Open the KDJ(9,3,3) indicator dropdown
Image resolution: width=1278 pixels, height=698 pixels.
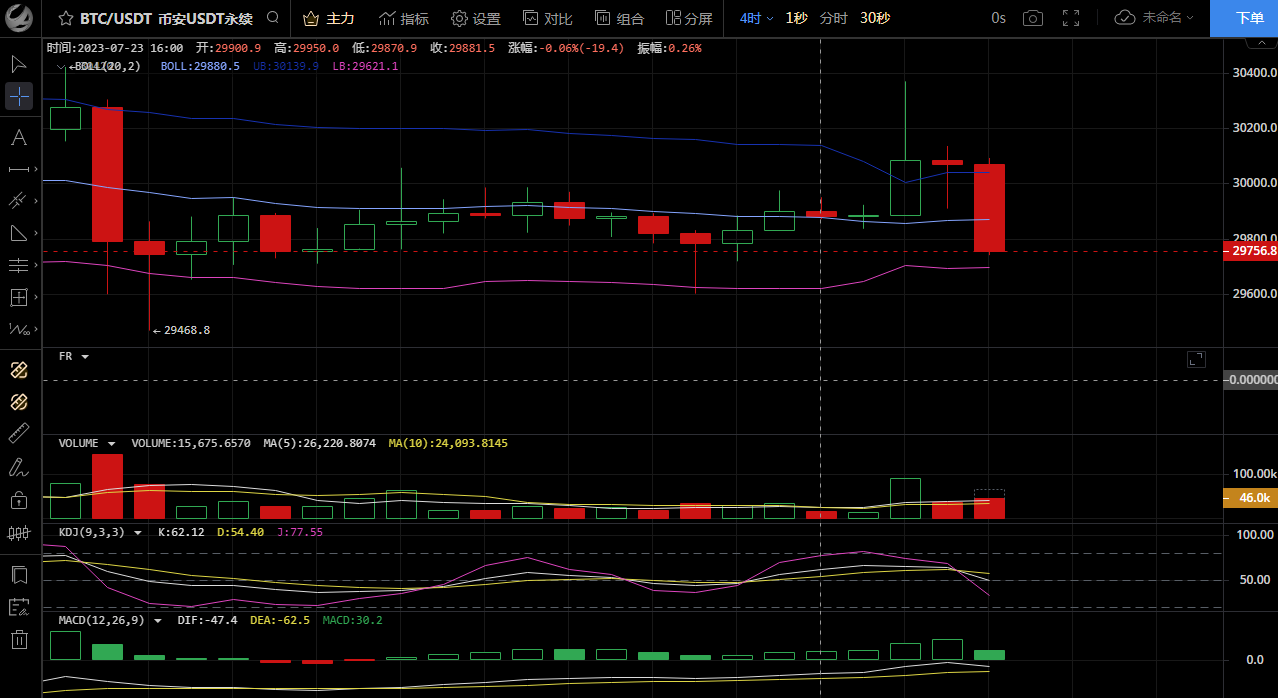(138, 533)
